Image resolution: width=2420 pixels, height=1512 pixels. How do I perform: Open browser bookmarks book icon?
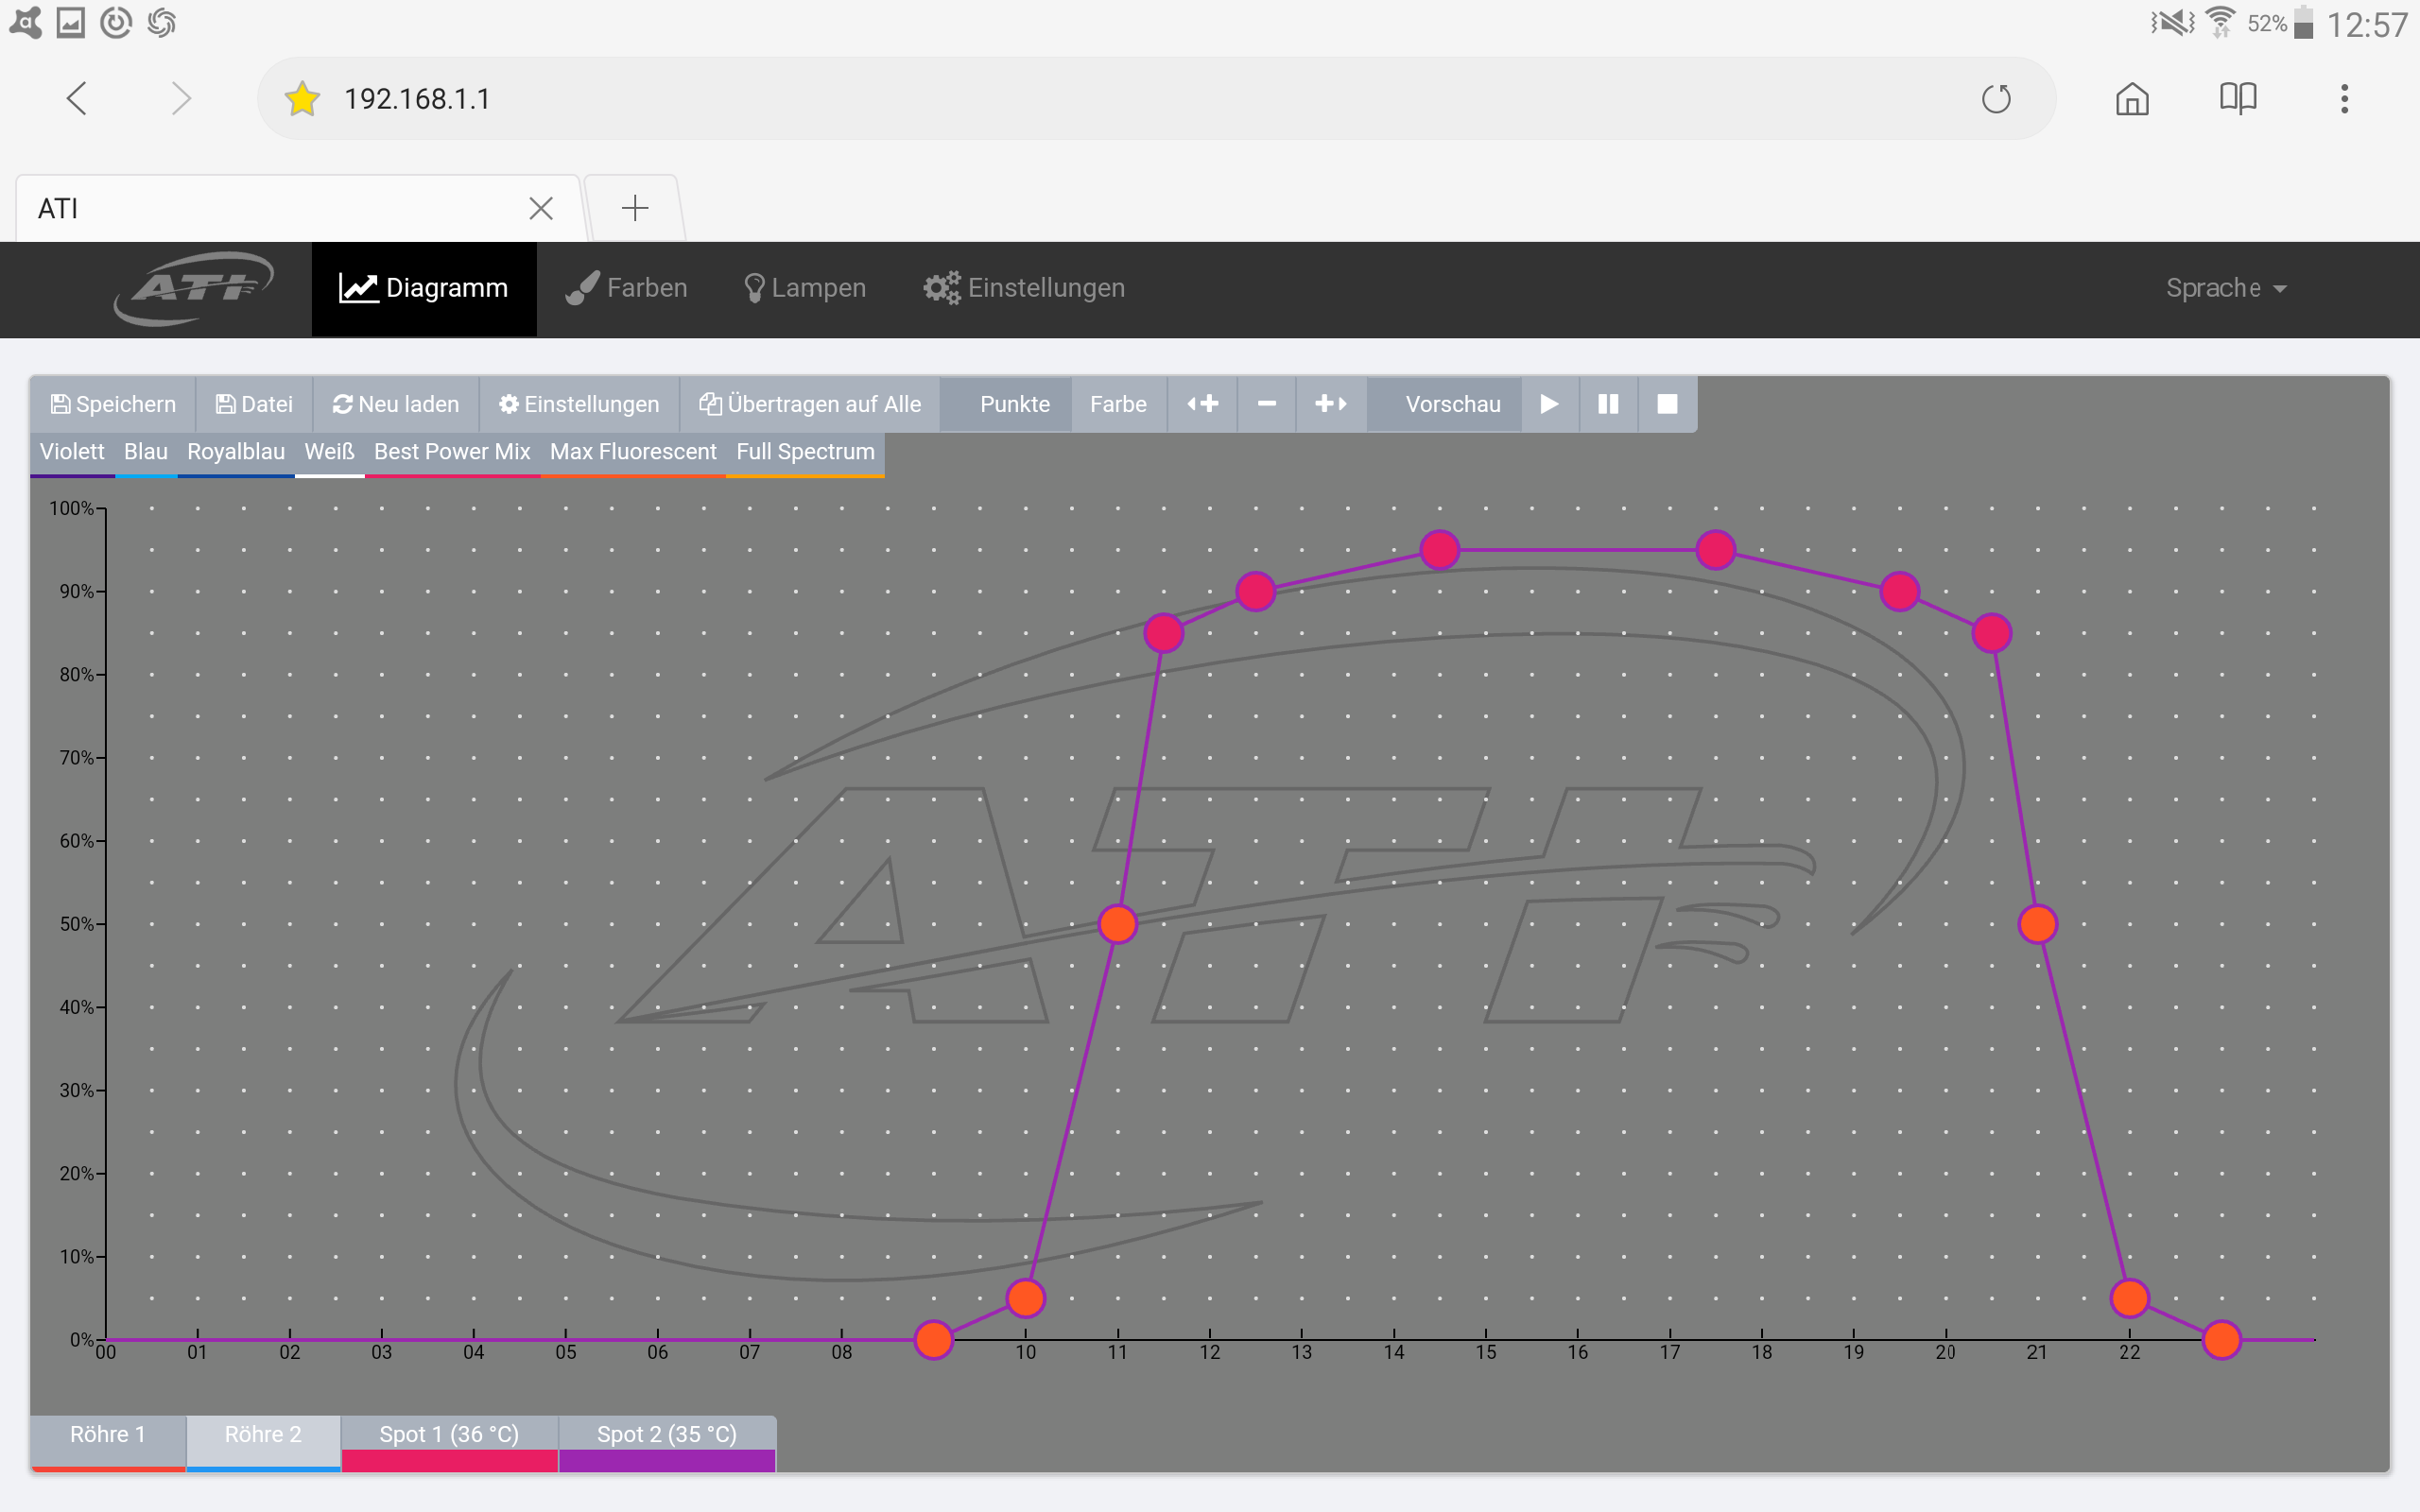[x=2237, y=99]
